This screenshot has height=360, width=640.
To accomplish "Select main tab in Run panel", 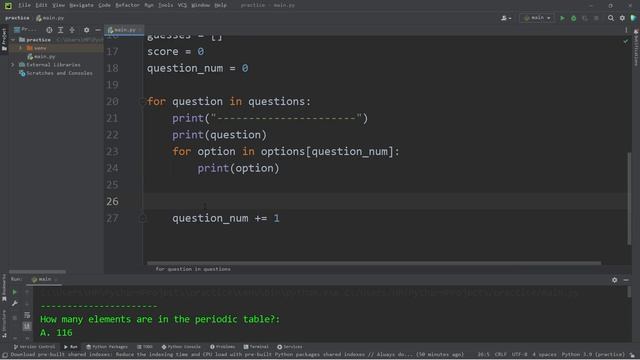I will pyautogui.click(x=44, y=280).
